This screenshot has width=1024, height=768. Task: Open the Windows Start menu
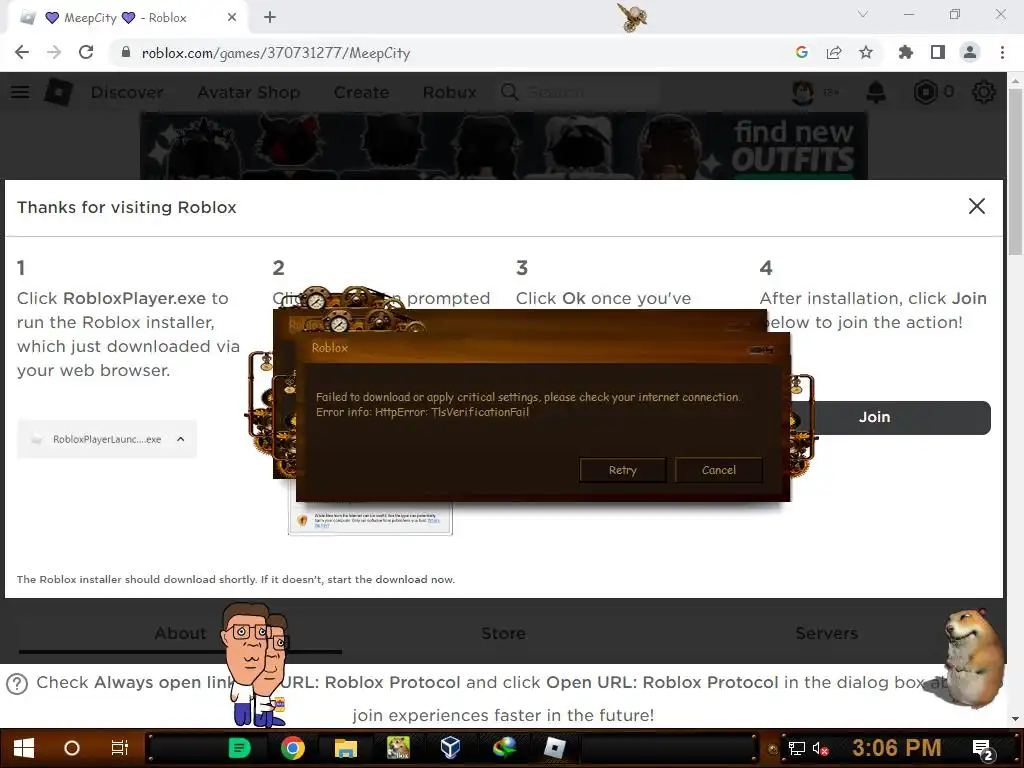pos(24,748)
